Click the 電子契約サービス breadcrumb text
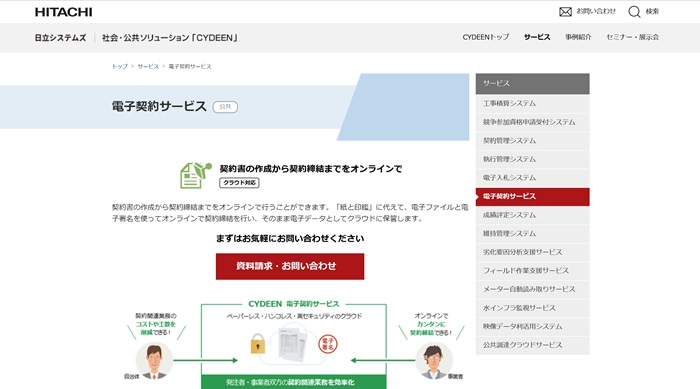 click(190, 67)
